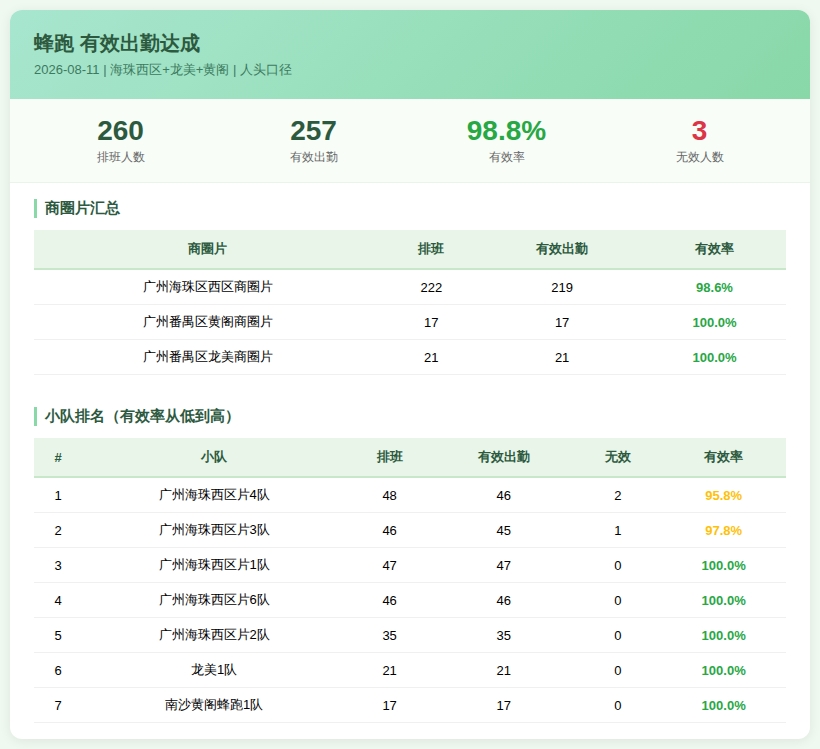
Task: Click the 小队排名 section heading
Action: click(141, 416)
